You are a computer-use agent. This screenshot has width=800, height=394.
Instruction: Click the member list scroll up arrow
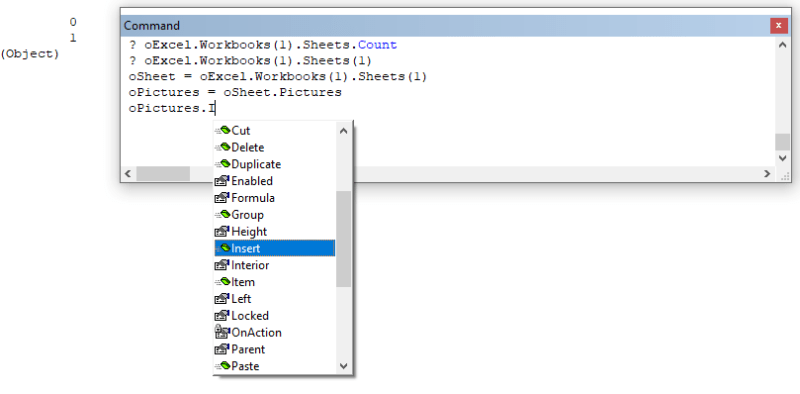343,131
